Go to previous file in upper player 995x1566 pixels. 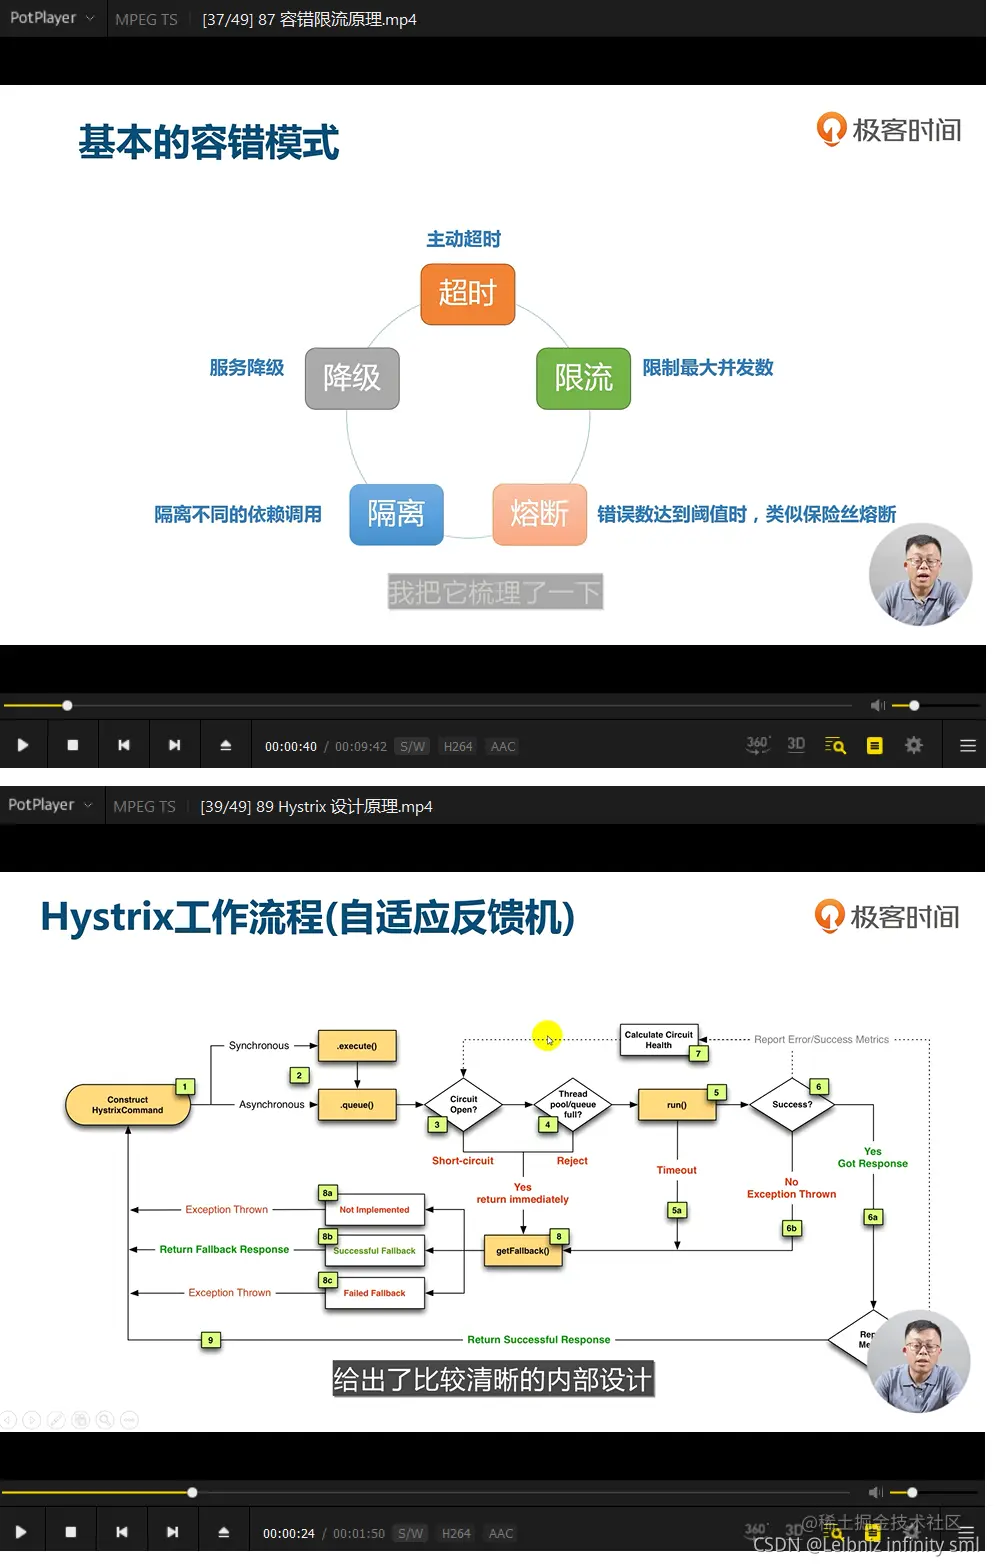pyautogui.click(x=123, y=745)
